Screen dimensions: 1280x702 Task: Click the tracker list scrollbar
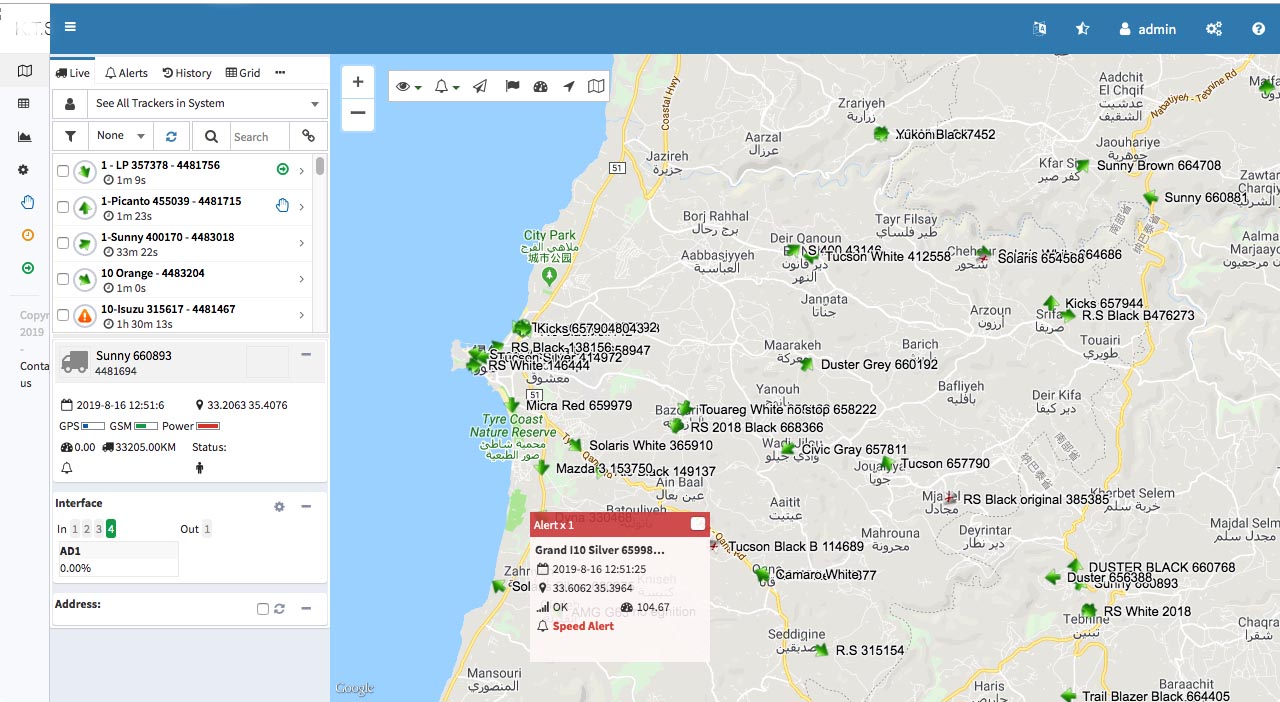[320, 166]
